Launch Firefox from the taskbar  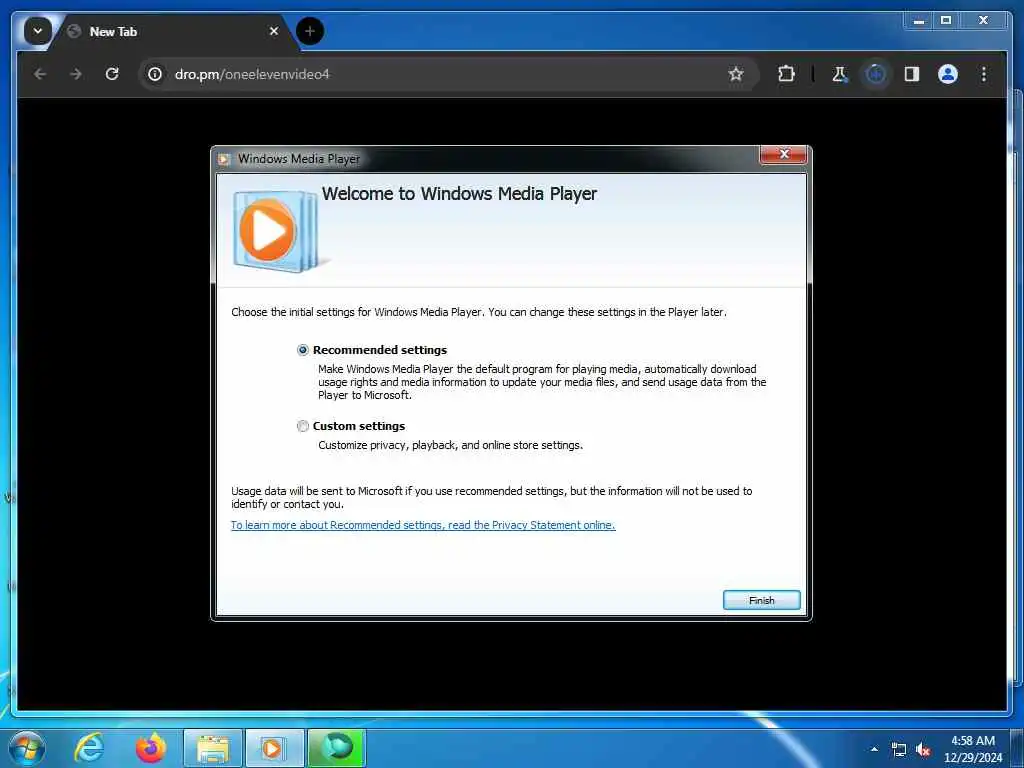[x=150, y=748]
